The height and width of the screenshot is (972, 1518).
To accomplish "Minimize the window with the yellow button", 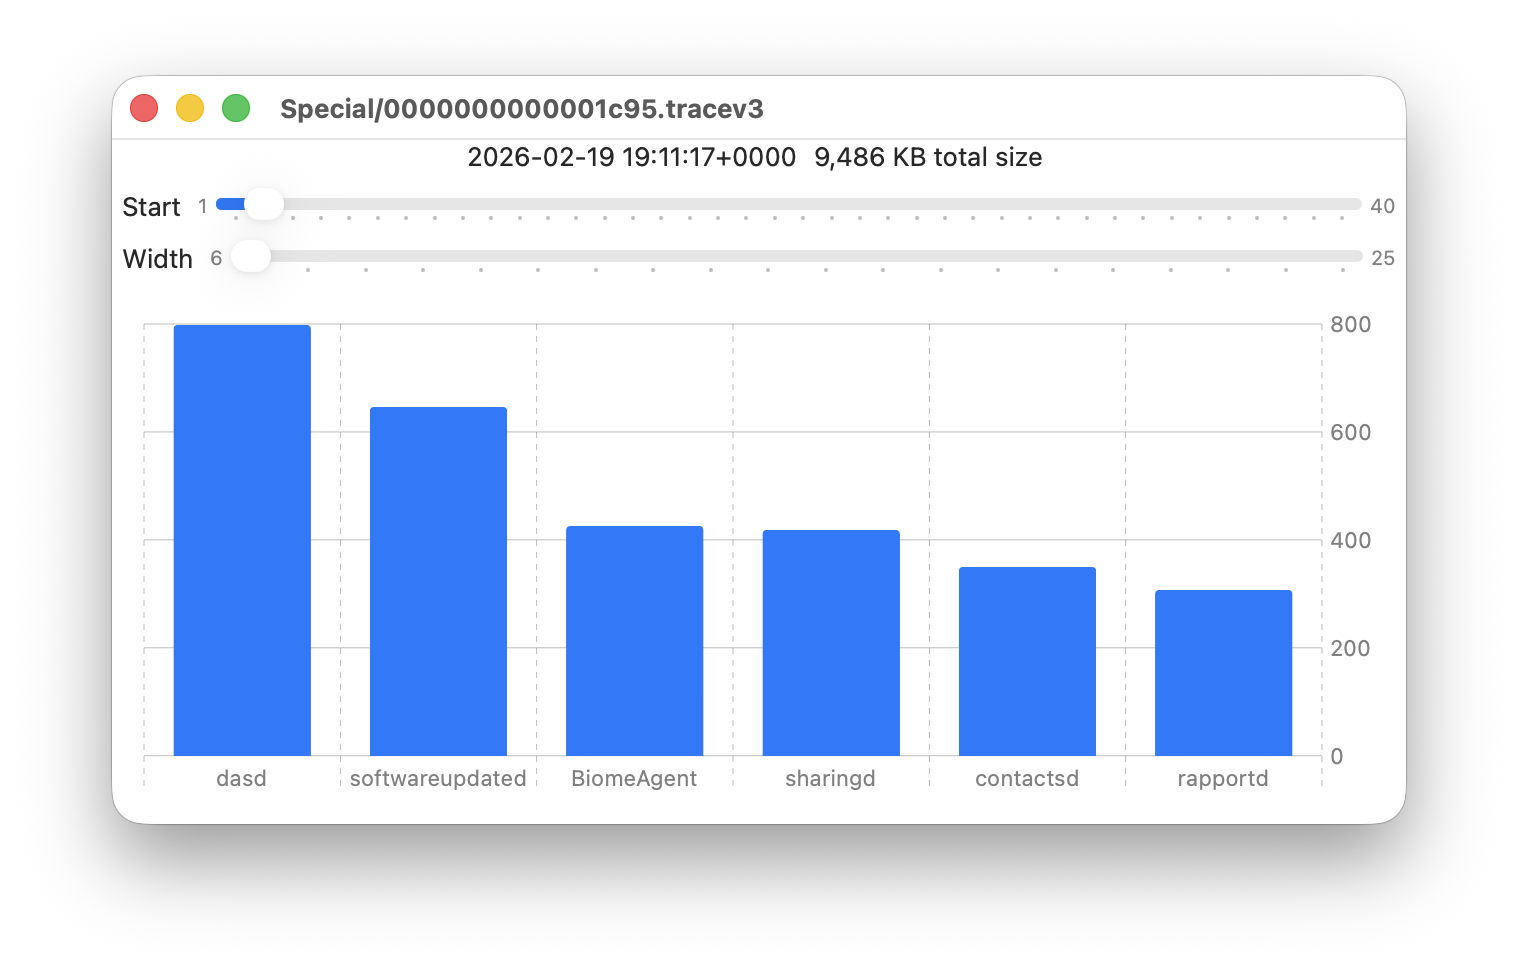I will [190, 108].
